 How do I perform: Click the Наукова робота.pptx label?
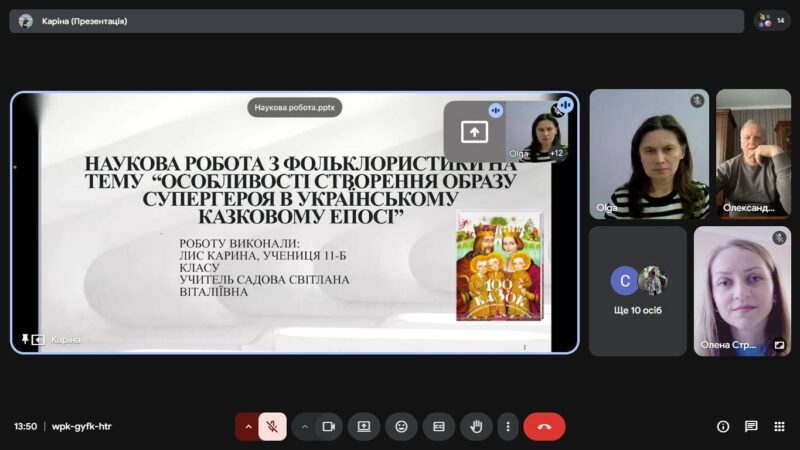(295, 108)
